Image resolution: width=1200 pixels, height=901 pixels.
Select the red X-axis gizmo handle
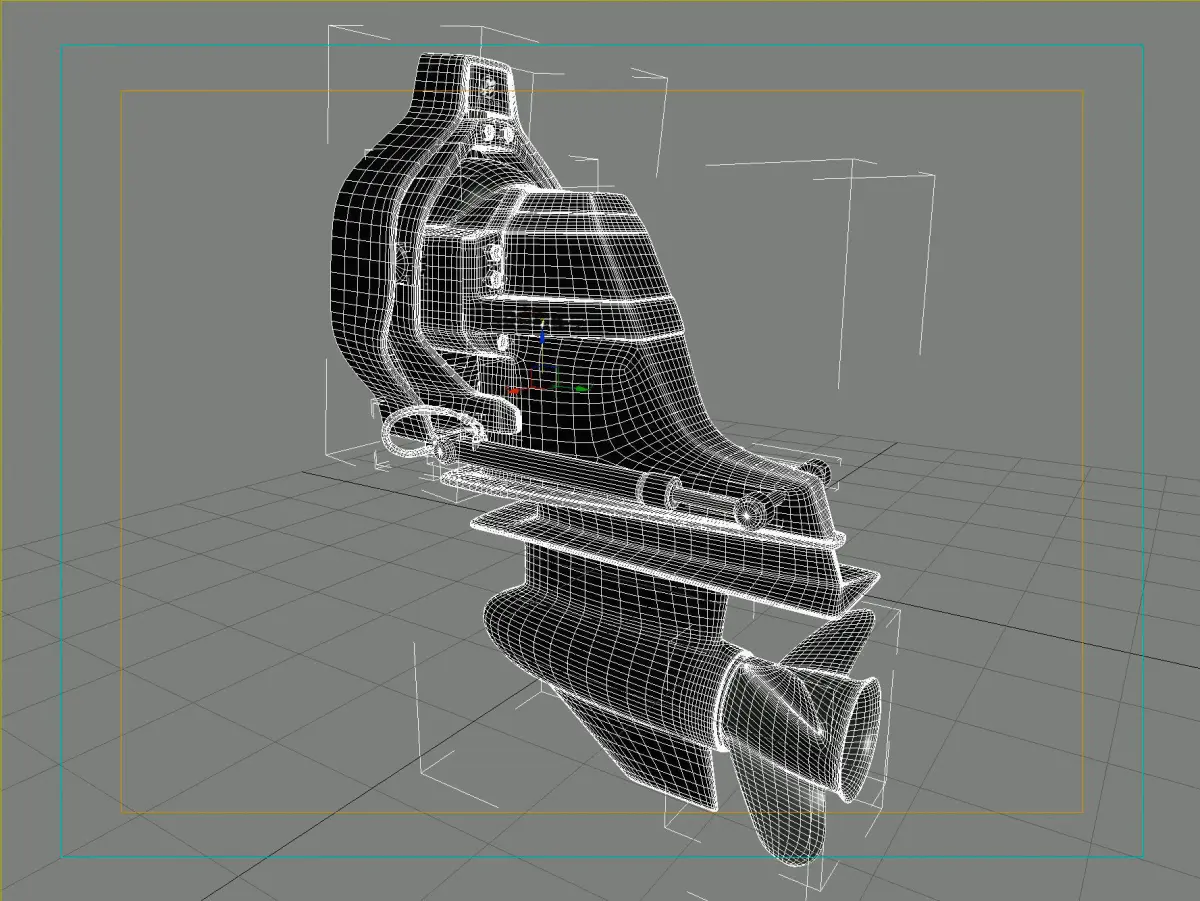pos(515,390)
